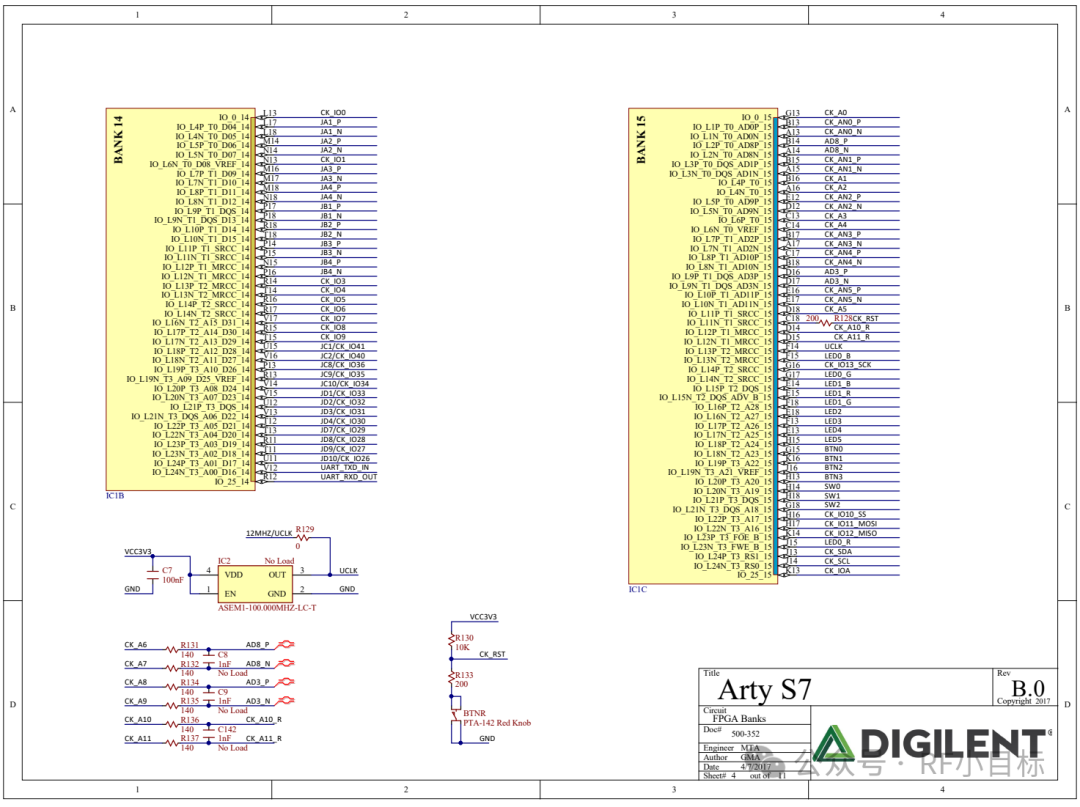Screen dimensions: 1080x807
Task: Click the CK_A0 net in Bank 15
Action: [835, 112]
